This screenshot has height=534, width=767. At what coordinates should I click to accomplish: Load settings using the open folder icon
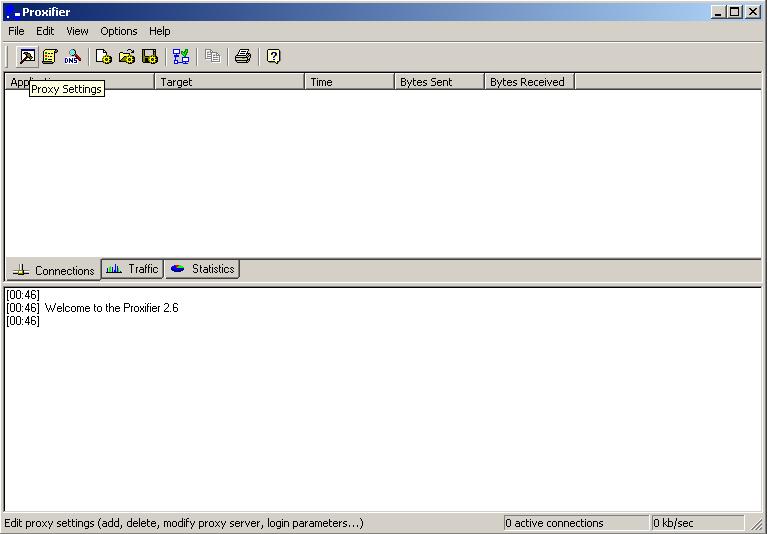pos(127,57)
